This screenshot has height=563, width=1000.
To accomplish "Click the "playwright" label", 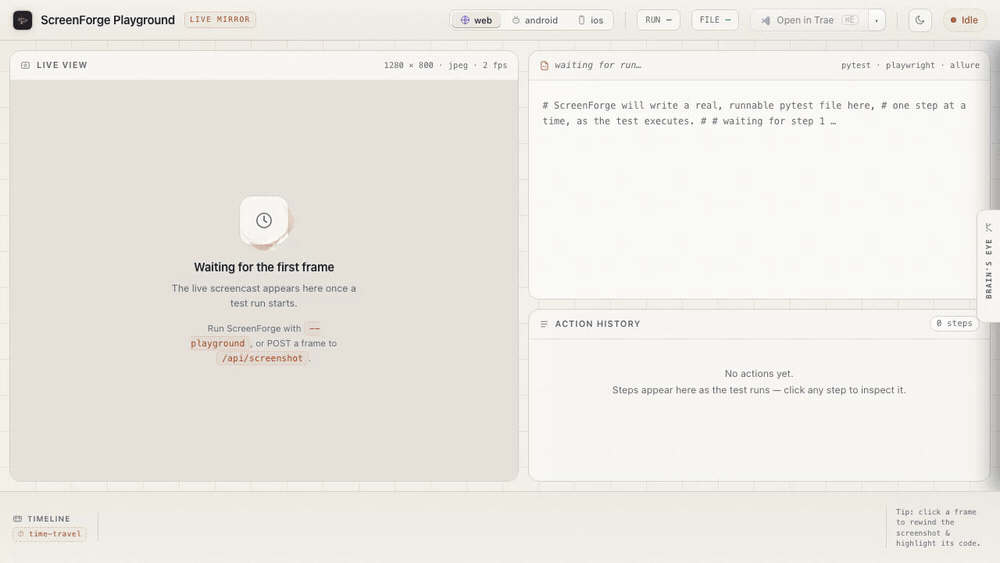I will [x=910, y=65].
